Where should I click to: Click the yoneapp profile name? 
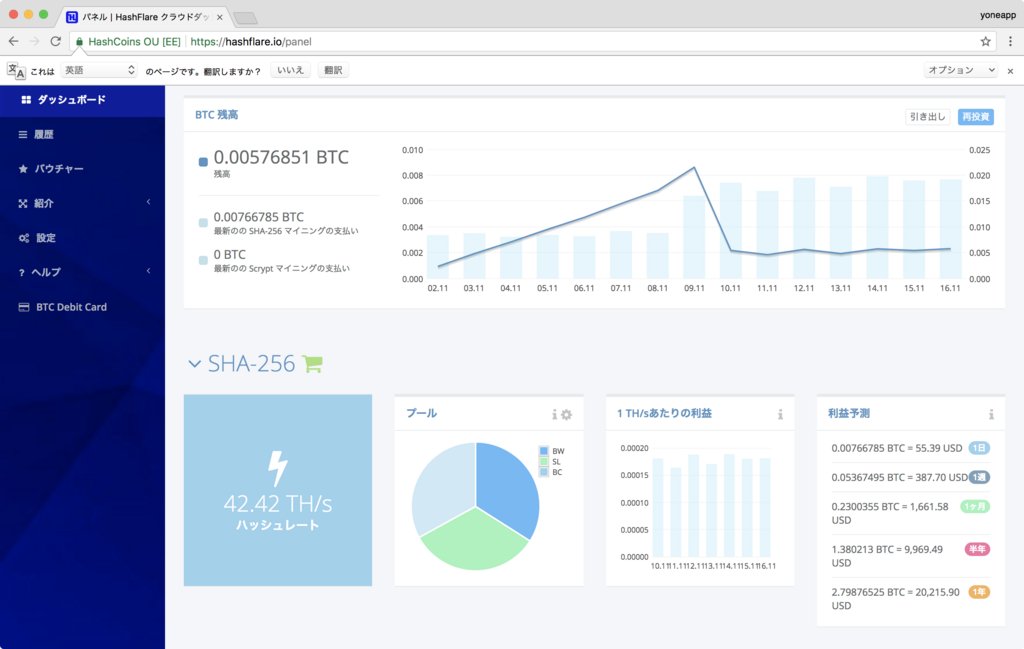tap(997, 15)
